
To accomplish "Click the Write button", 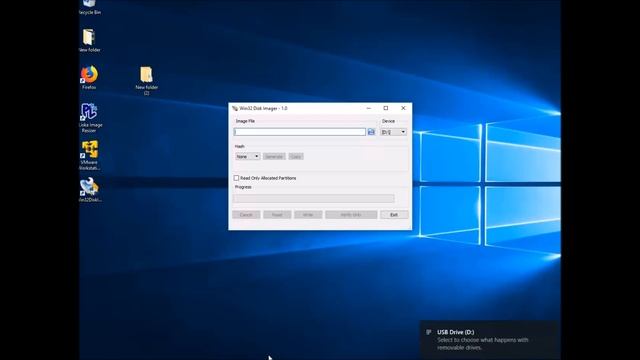I will [308, 215].
